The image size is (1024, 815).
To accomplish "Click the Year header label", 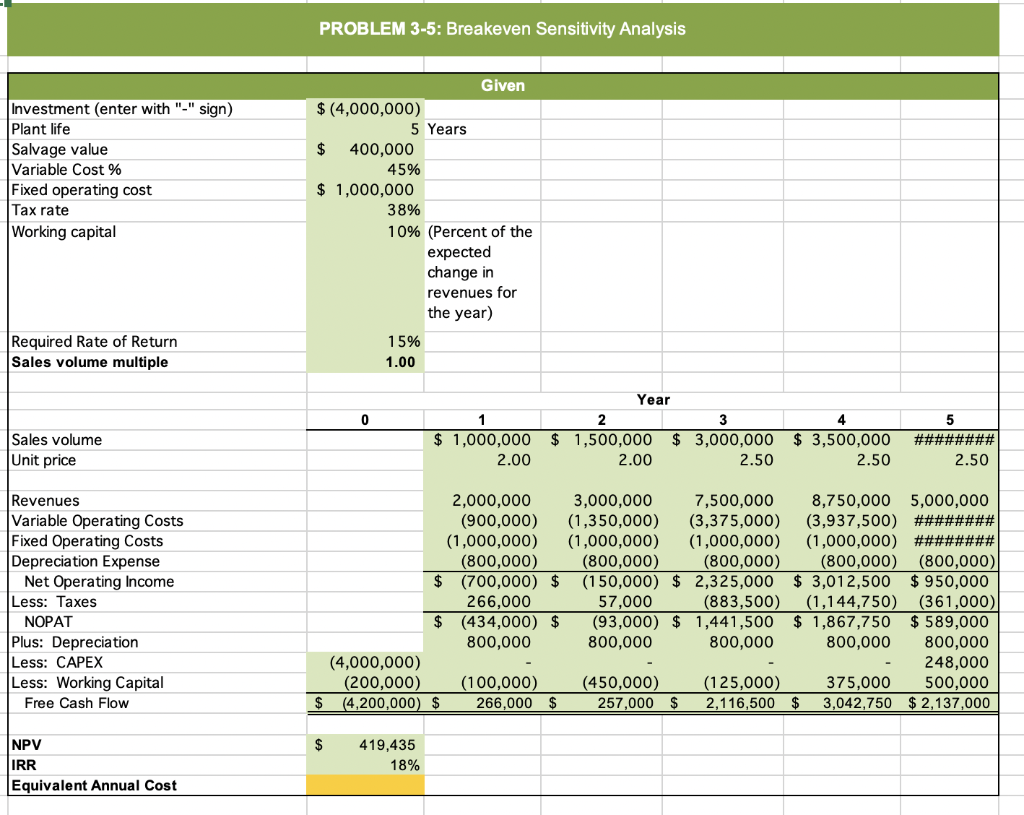I will click(x=653, y=399).
